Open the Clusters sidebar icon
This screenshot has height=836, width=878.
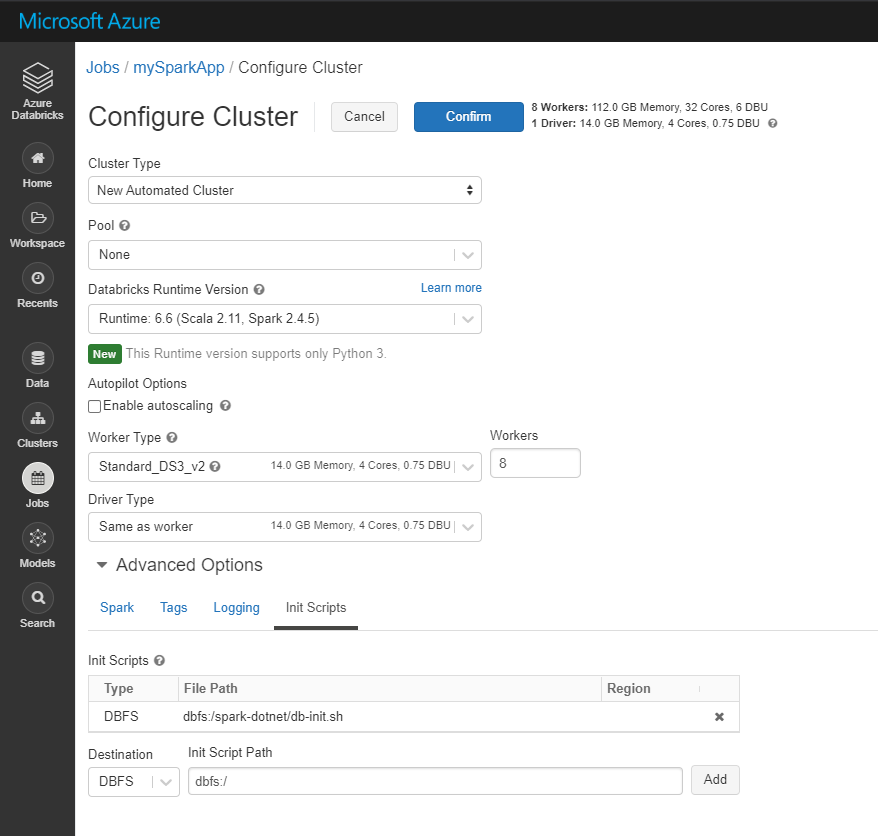point(38,418)
